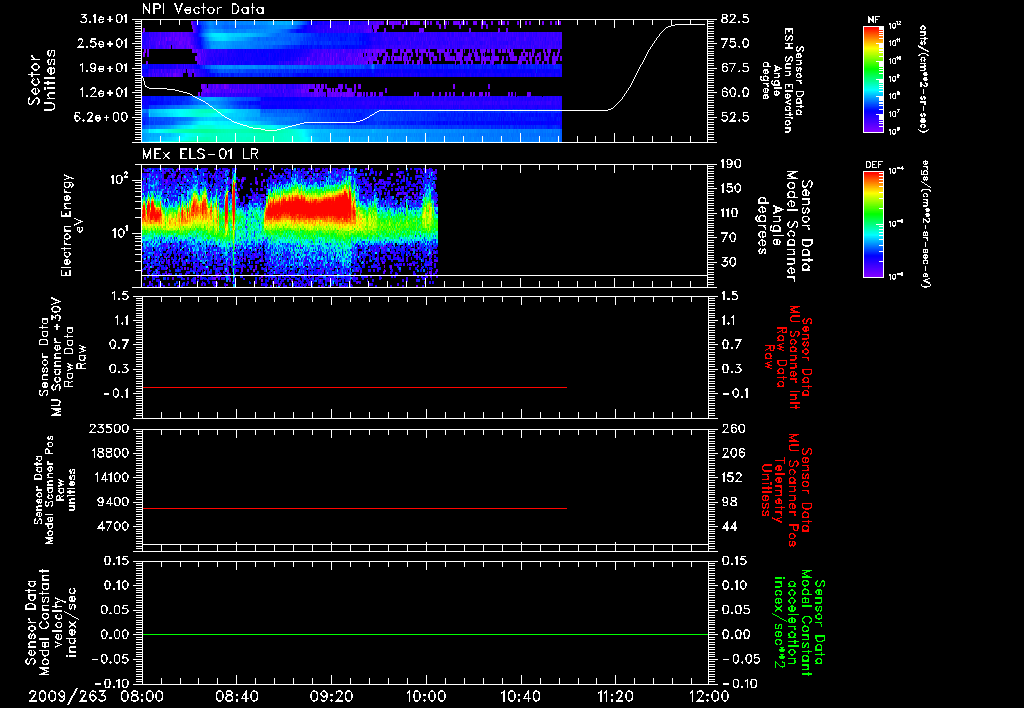Image resolution: width=1024 pixels, height=708 pixels.
Task: Click the "2.5e+01" sector tick value
Action: [102, 43]
